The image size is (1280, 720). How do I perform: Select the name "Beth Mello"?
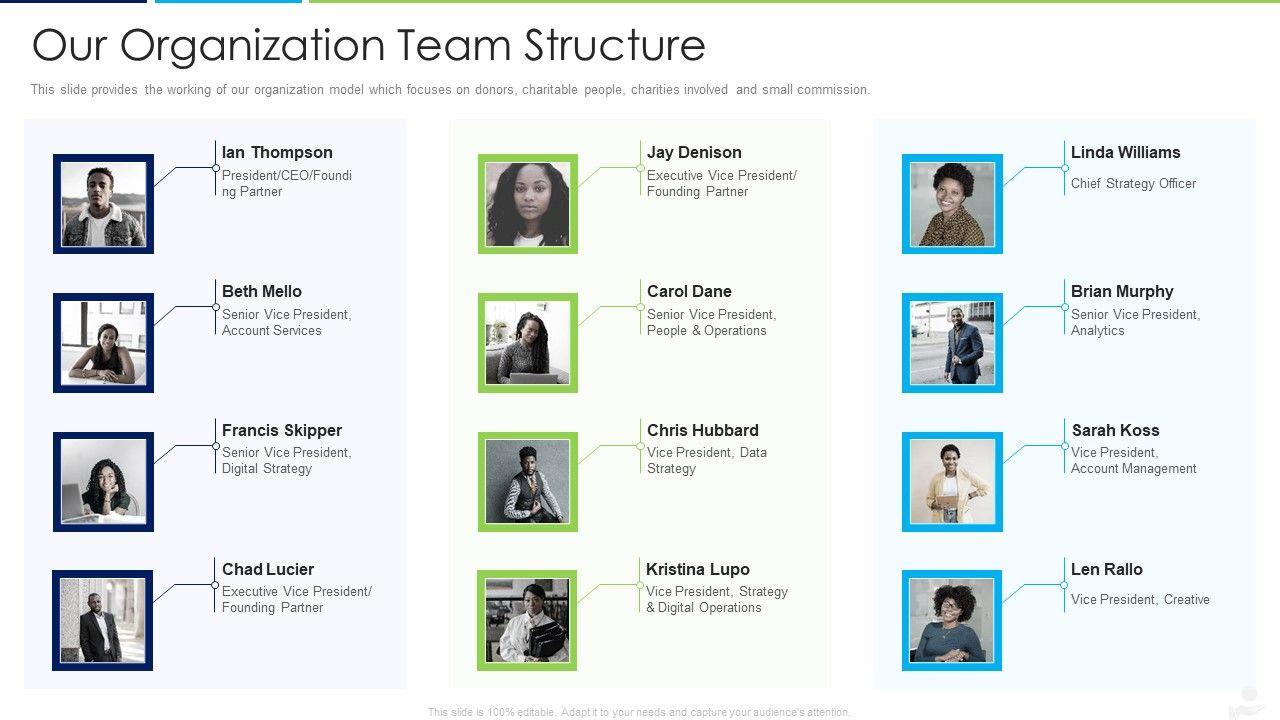pos(262,291)
